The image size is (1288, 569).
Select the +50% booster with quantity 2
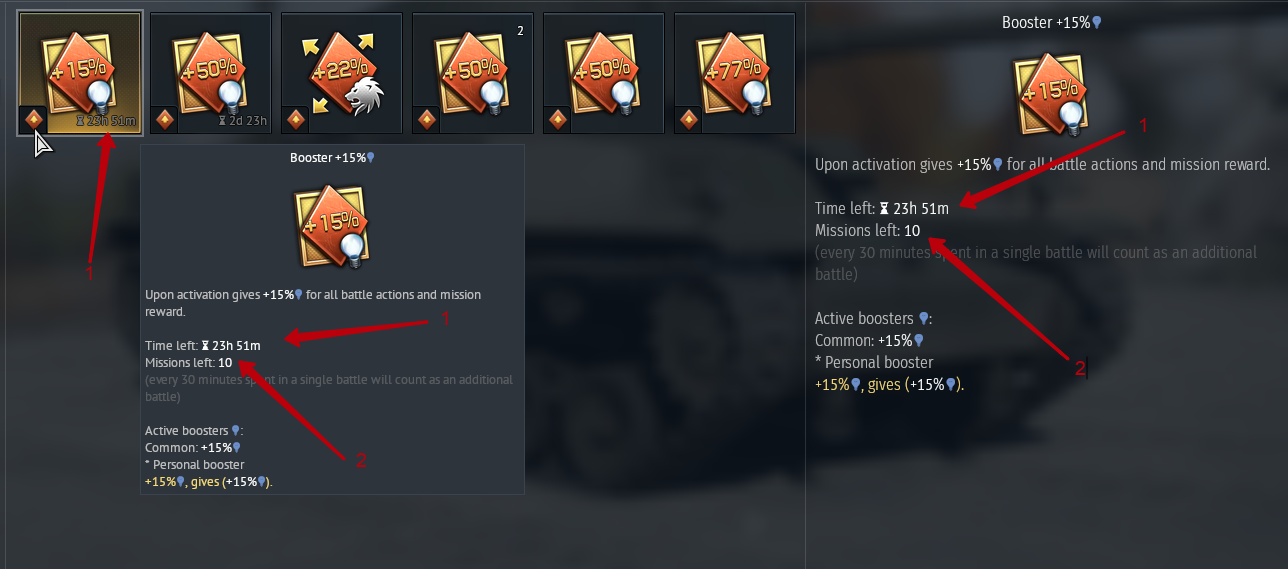click(472, 72)
